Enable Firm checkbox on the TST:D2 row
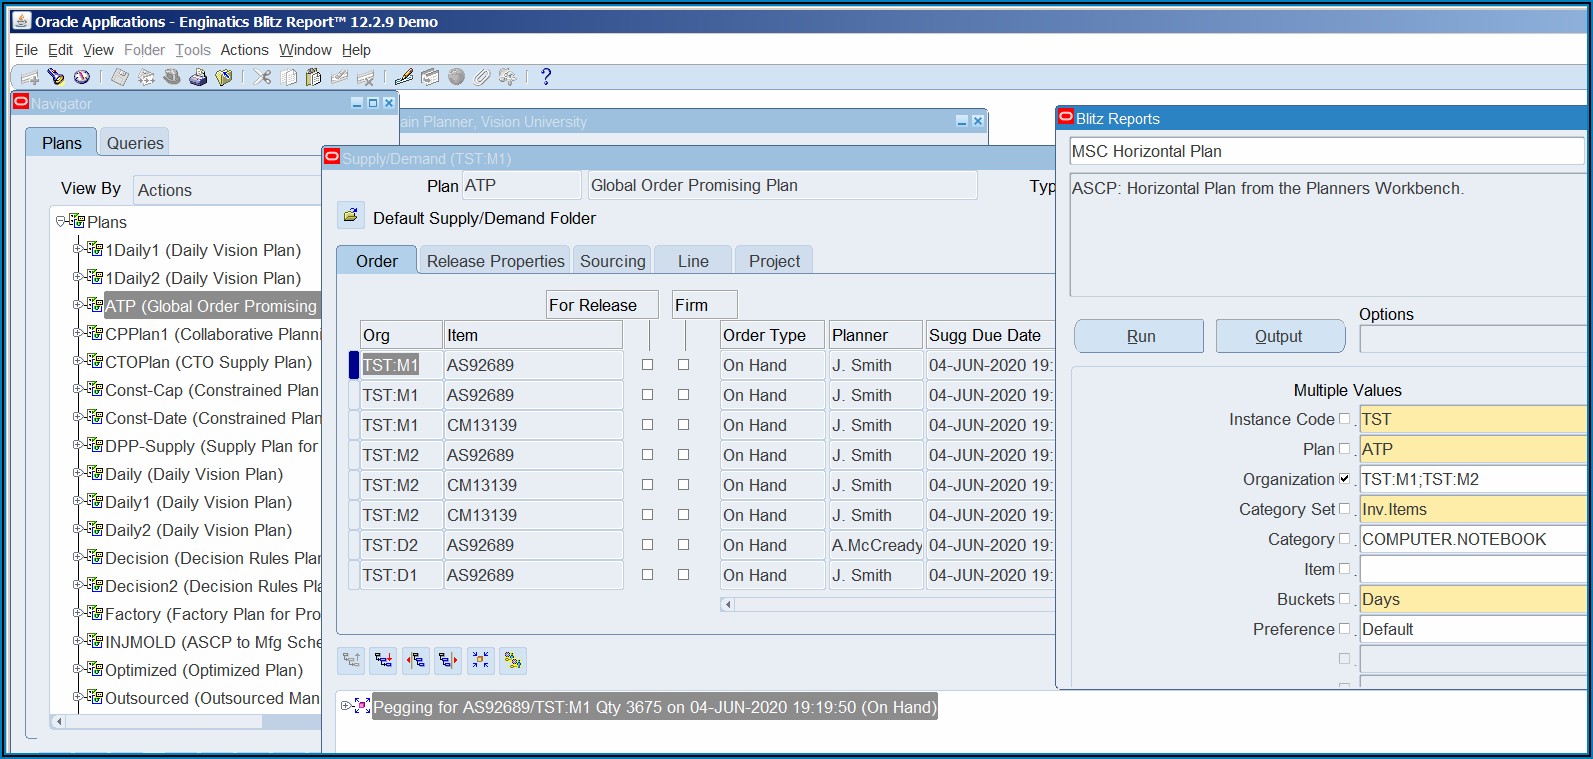 (x=683, y=545)
